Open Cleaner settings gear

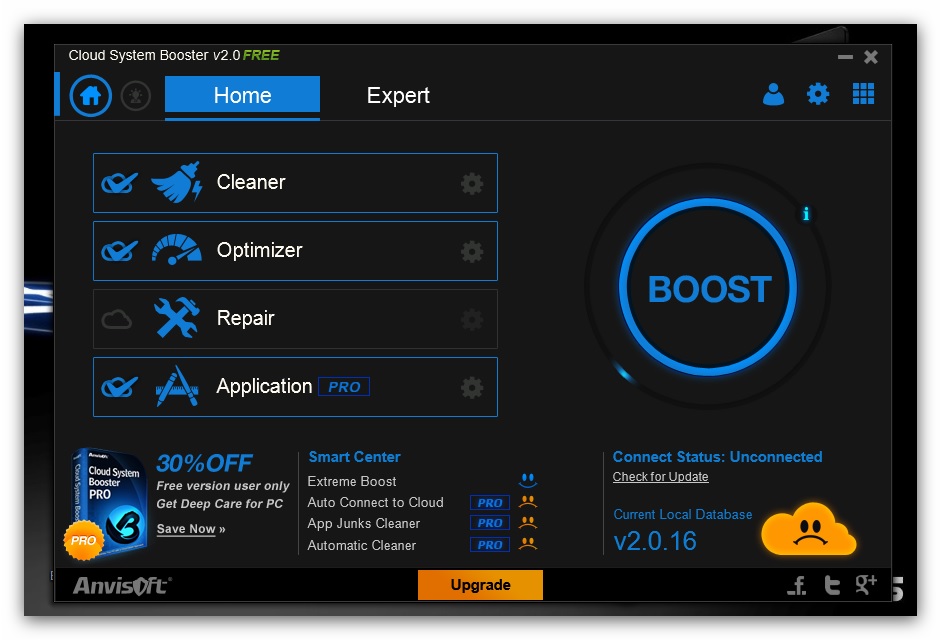(472, 184)
